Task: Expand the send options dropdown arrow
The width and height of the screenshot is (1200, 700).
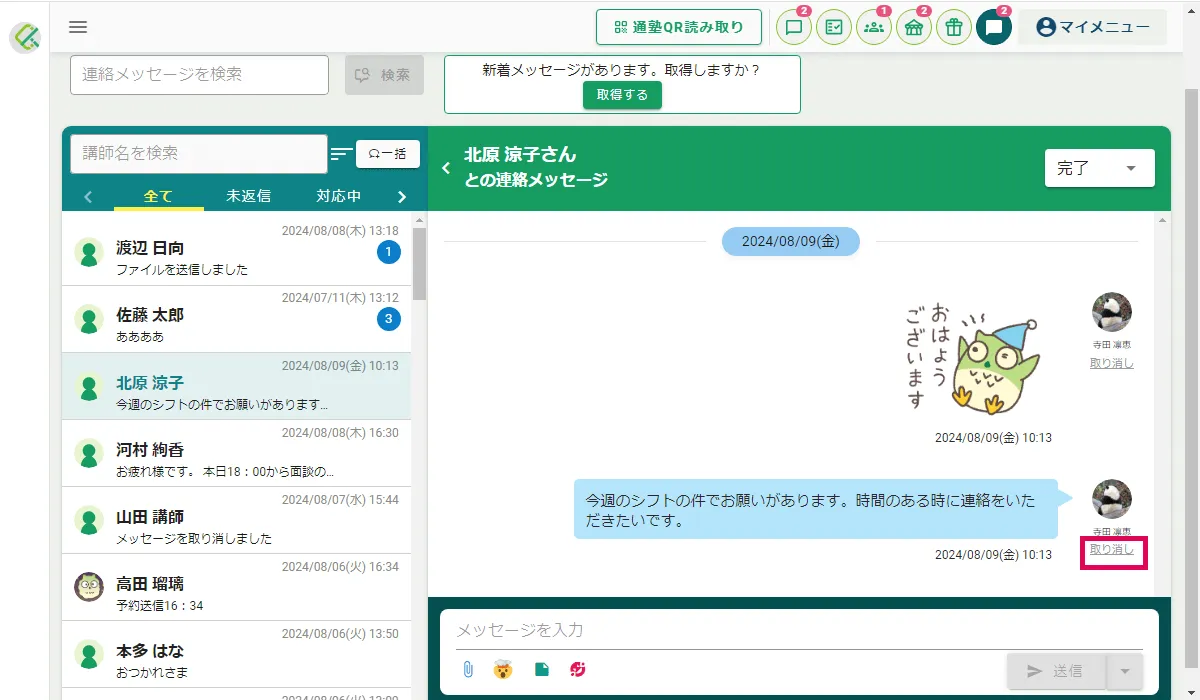Action: [x=1125, y=671]
